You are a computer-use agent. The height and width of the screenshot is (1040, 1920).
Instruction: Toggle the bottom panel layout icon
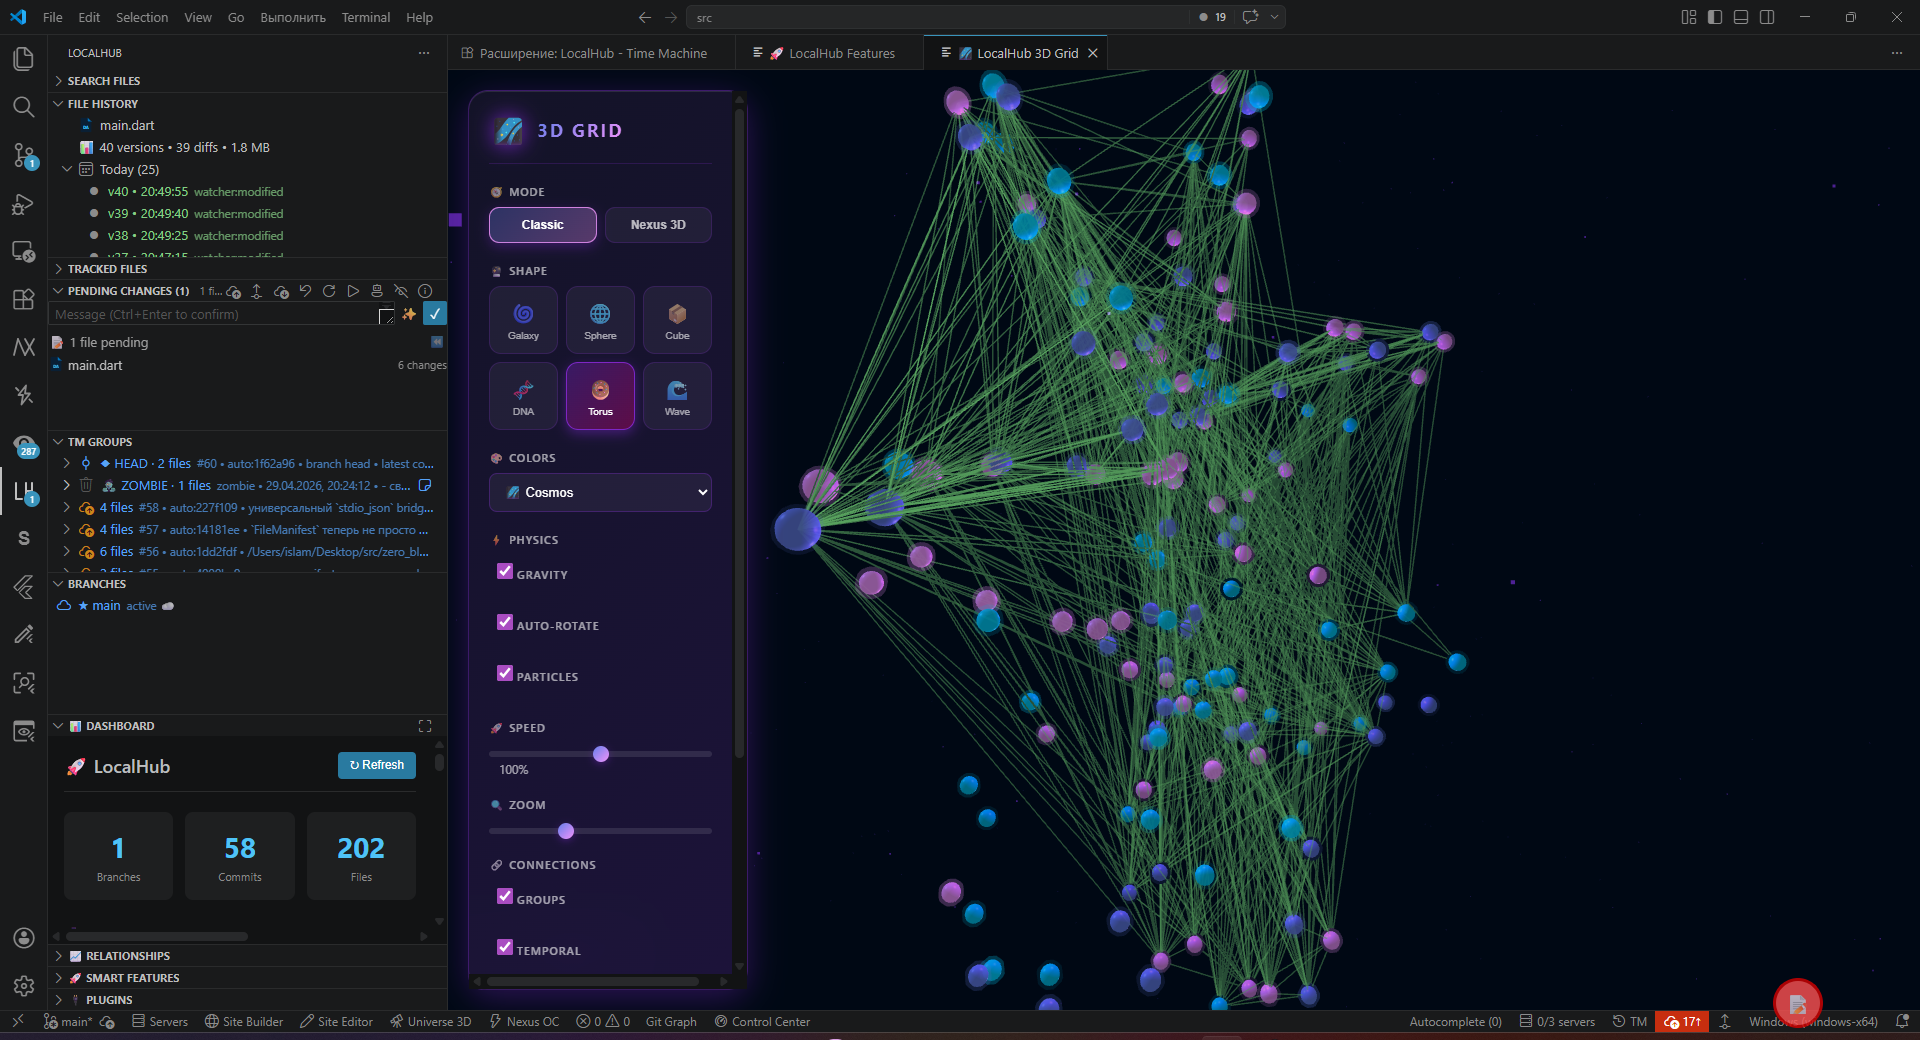coord(1741,17)
